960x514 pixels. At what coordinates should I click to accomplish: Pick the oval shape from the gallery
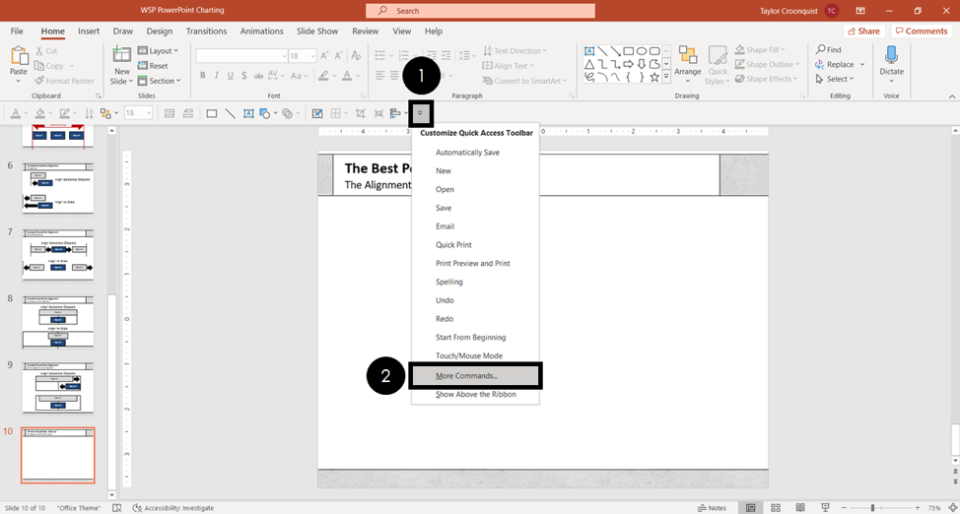tap(642, 51)
